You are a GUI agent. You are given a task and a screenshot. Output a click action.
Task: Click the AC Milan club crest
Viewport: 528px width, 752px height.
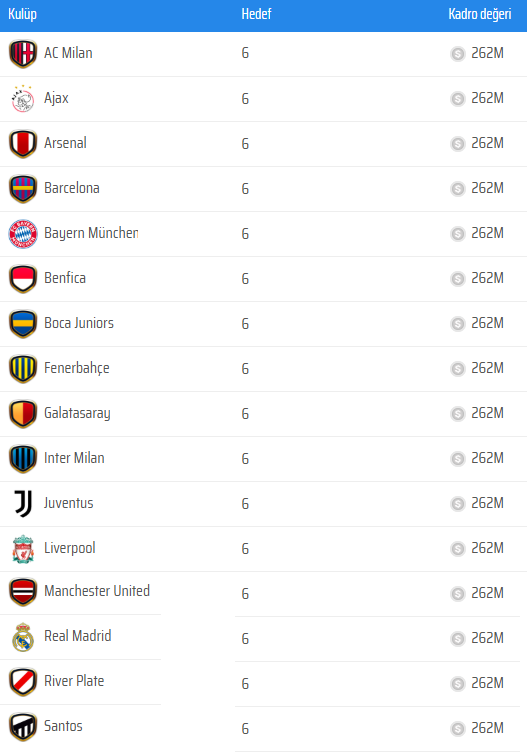[x=23, y=54]
